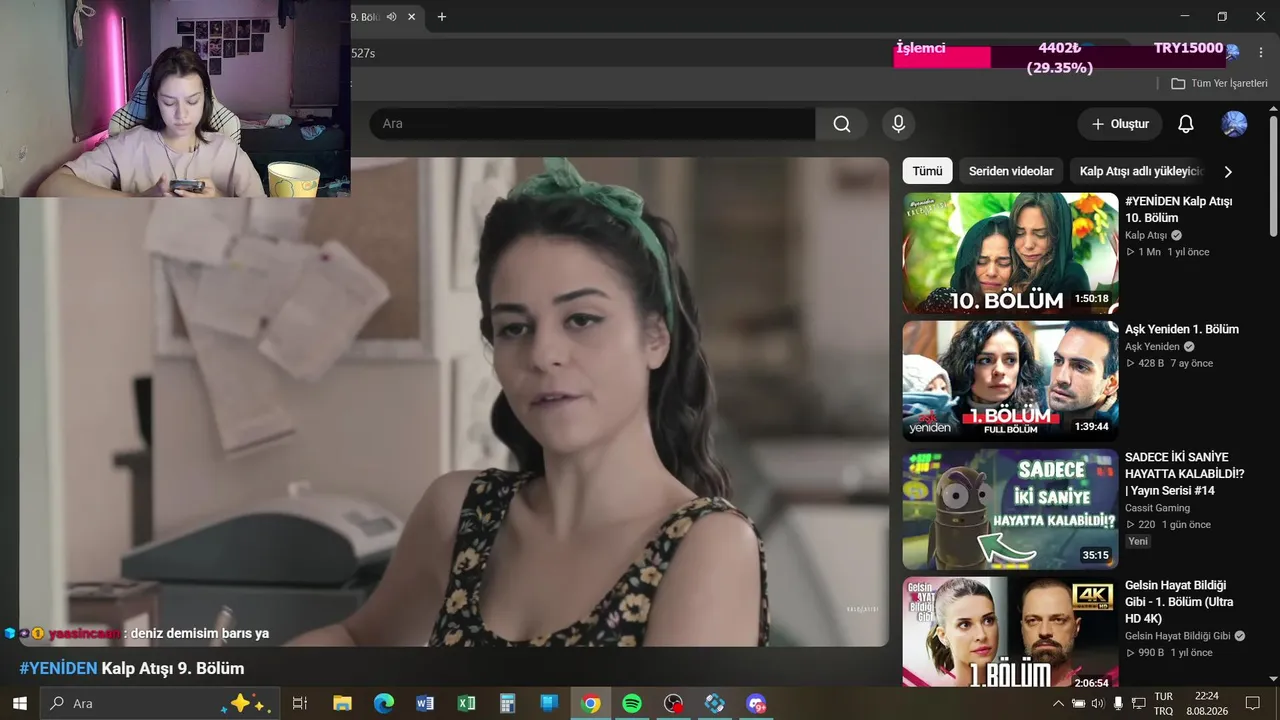
Task: Click the İşlemci donation goal progress bar
Action: coord(1060,57)
